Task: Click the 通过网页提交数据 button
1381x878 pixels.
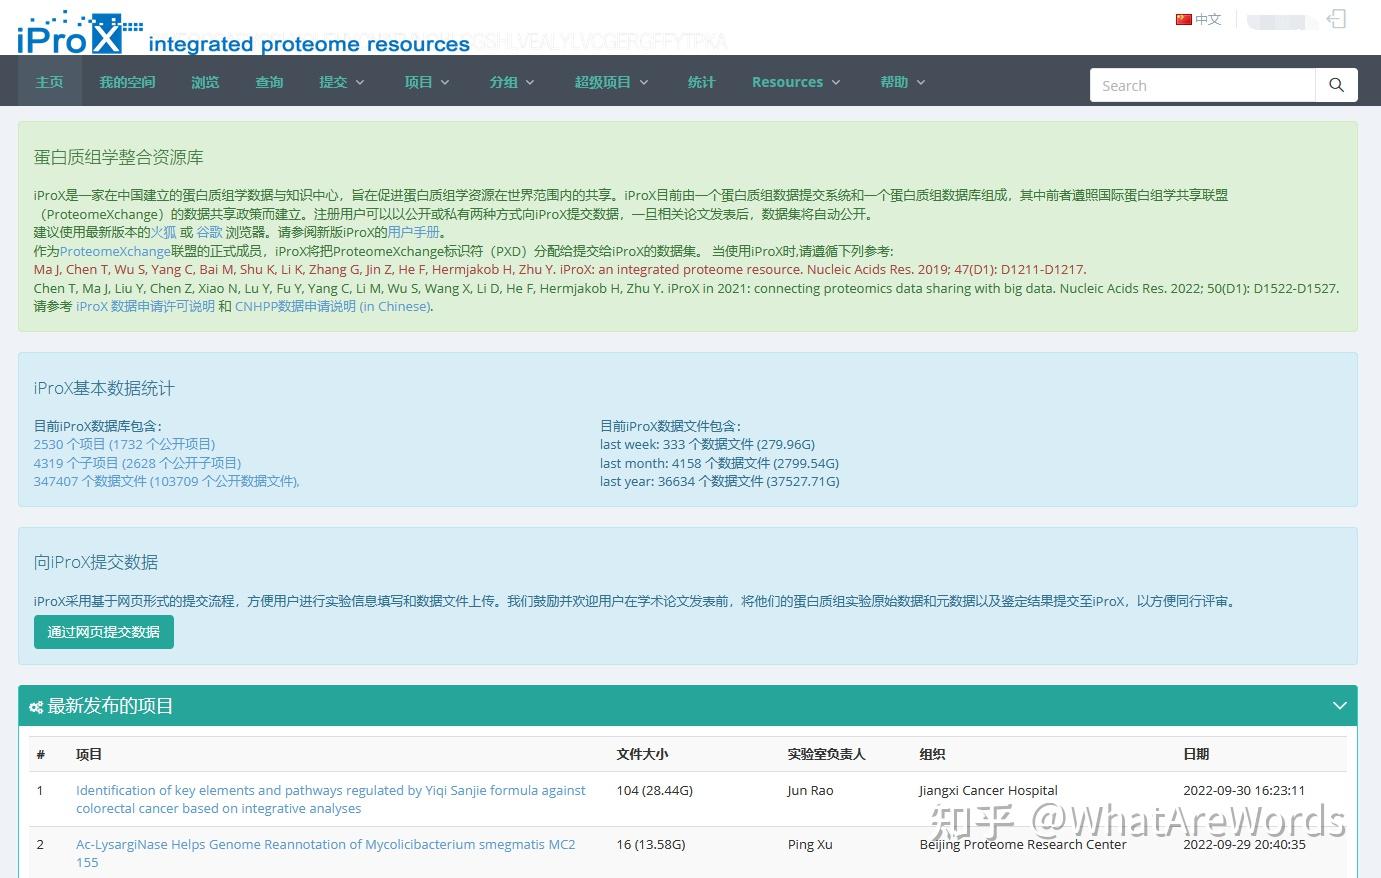Action: tap(104, 632)
